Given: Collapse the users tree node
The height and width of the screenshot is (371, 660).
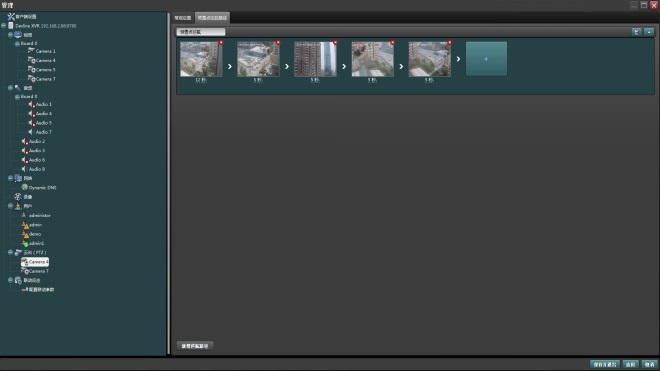Looking at the screenshot, I should [11, 206].
